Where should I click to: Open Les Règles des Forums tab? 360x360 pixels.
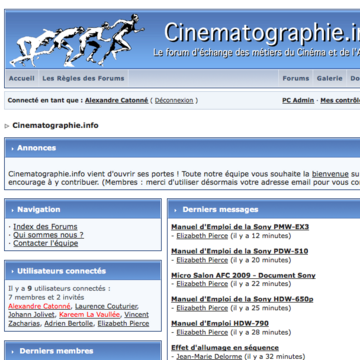pyautogui.click(x=83, y=79)
